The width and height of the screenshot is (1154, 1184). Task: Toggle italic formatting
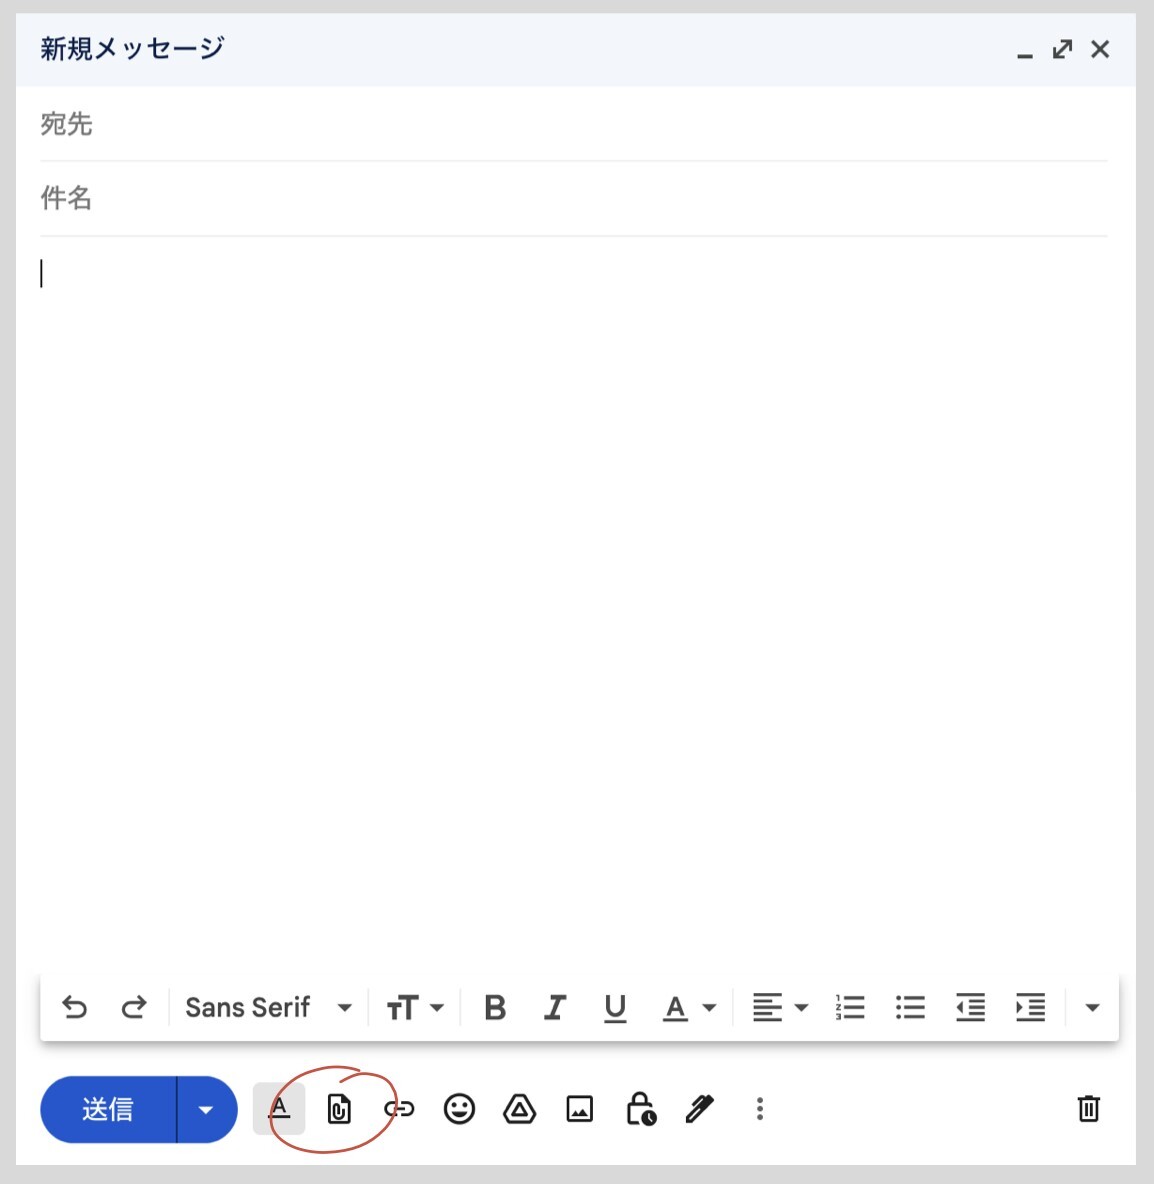(x=554, y=1007)
